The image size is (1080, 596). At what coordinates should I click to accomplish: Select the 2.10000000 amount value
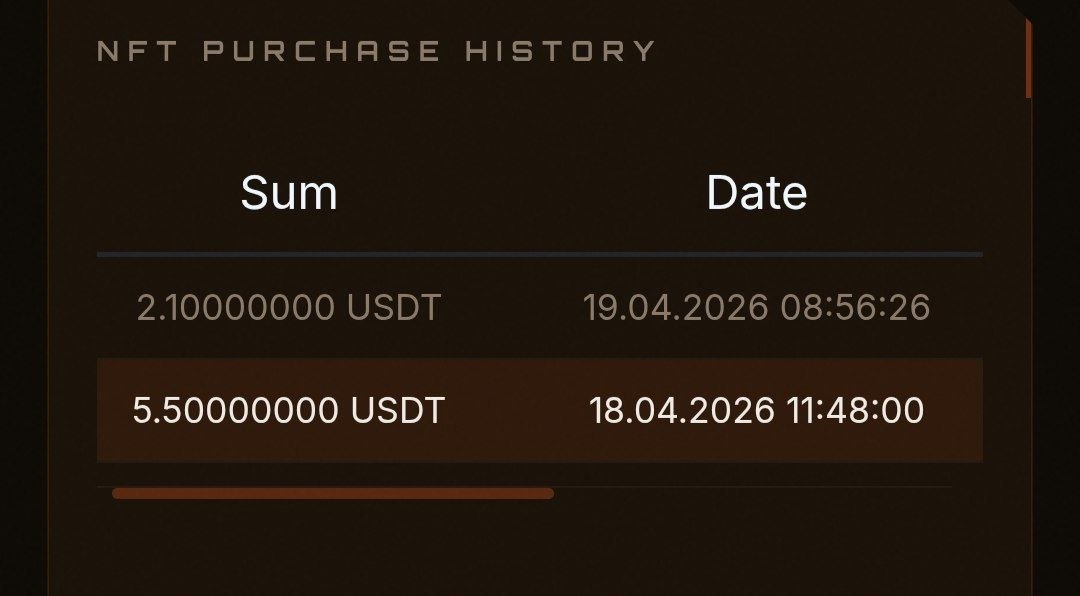click(237, 308)
